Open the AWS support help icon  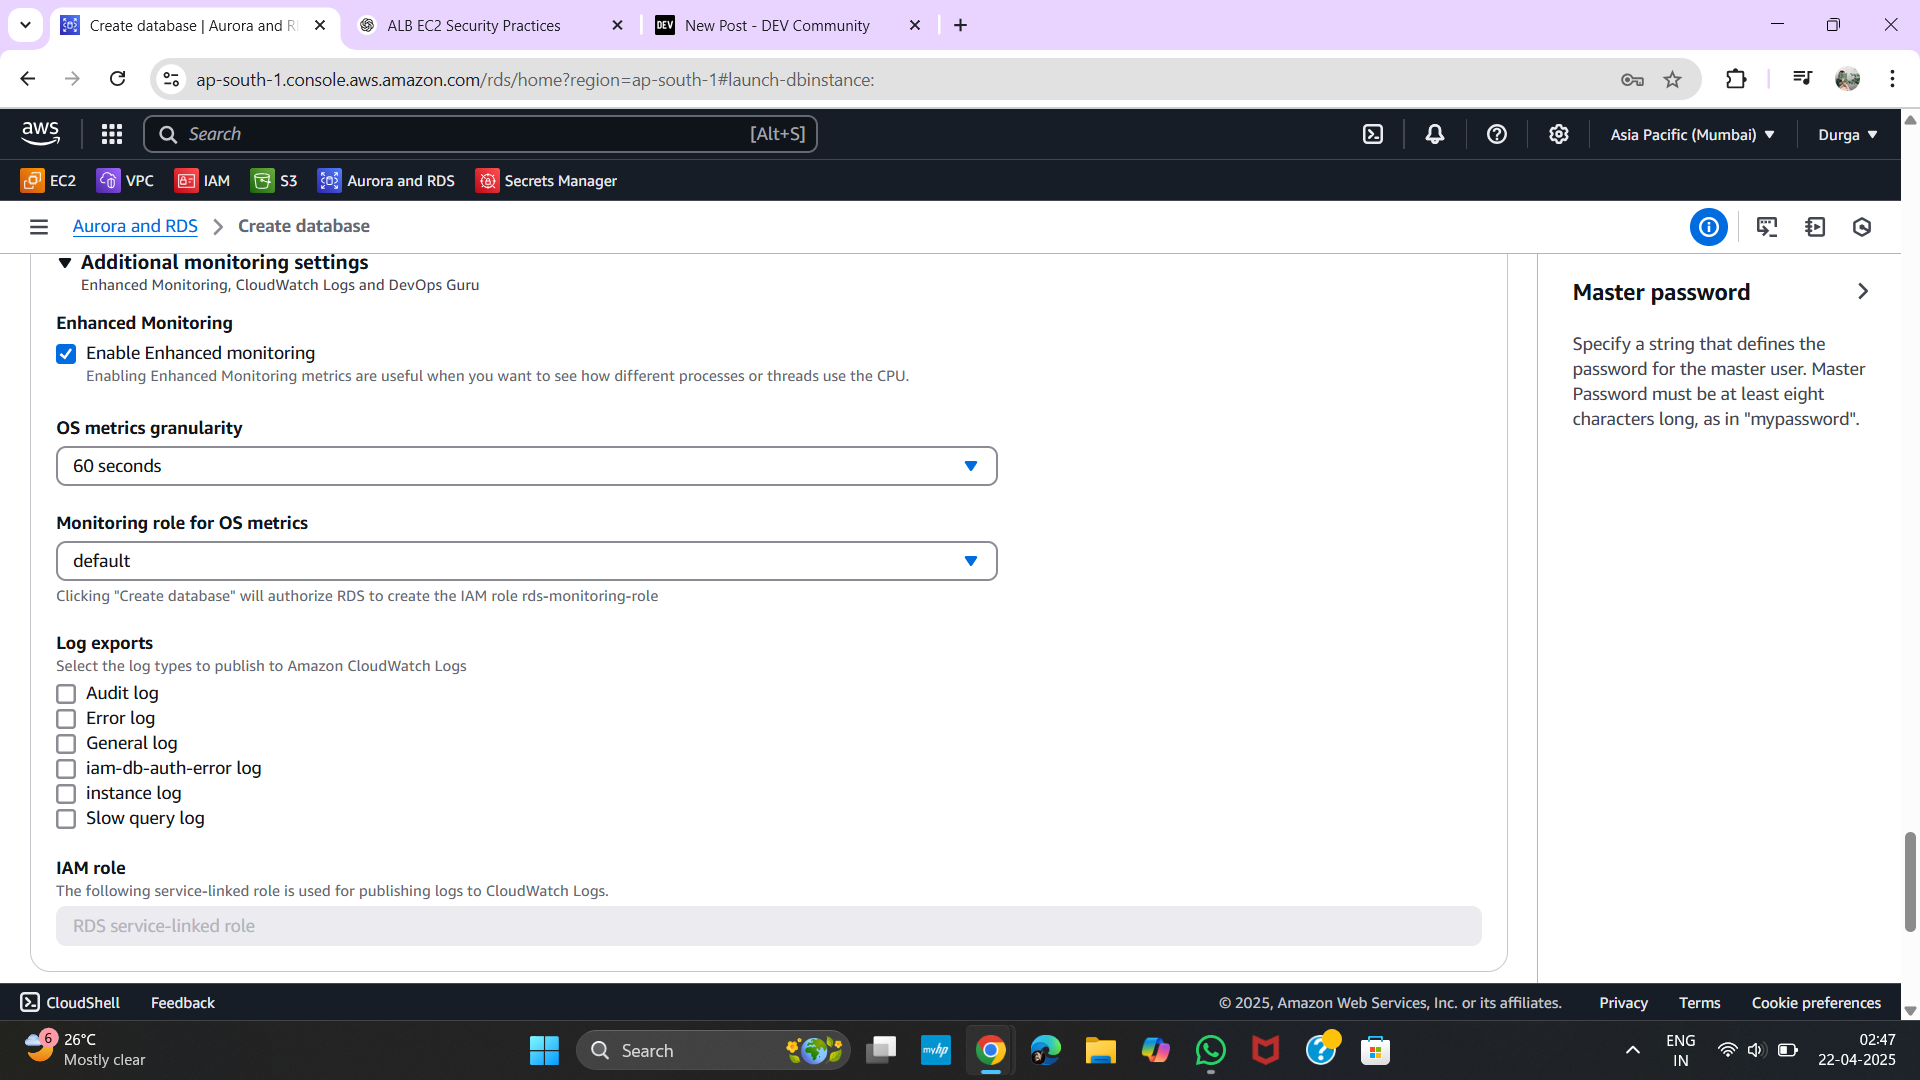[1497, 134]
